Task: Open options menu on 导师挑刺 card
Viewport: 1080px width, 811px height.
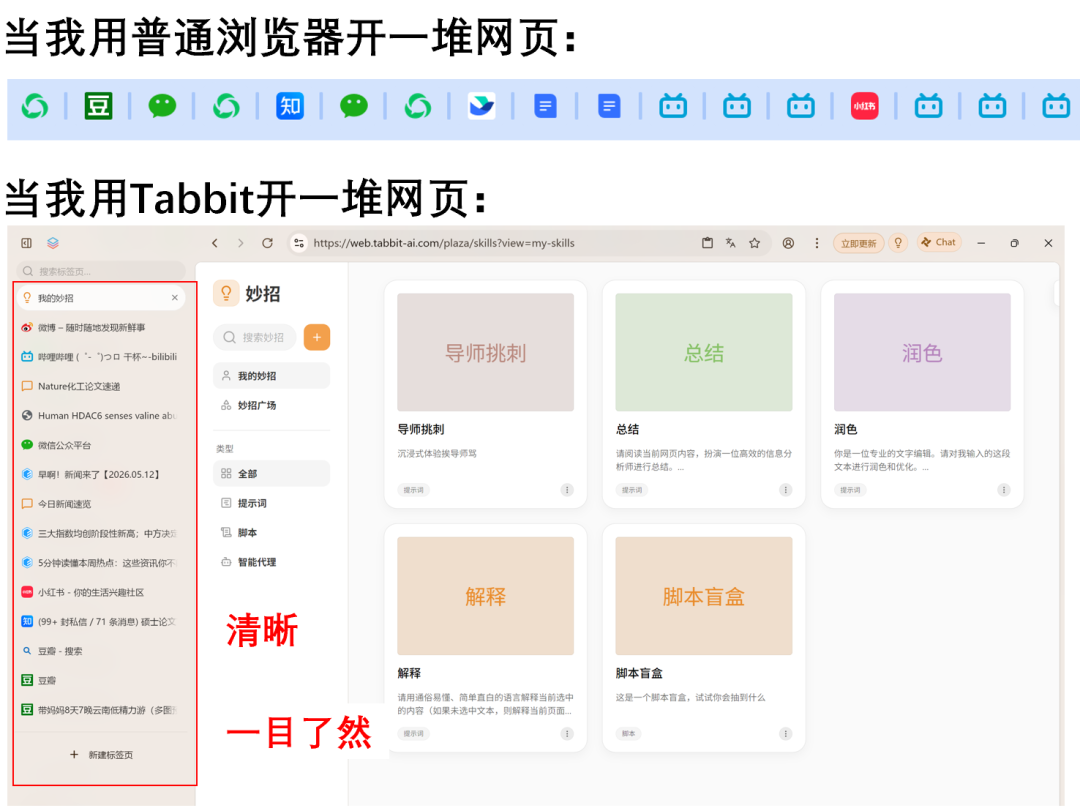Action: pos(567,490)
